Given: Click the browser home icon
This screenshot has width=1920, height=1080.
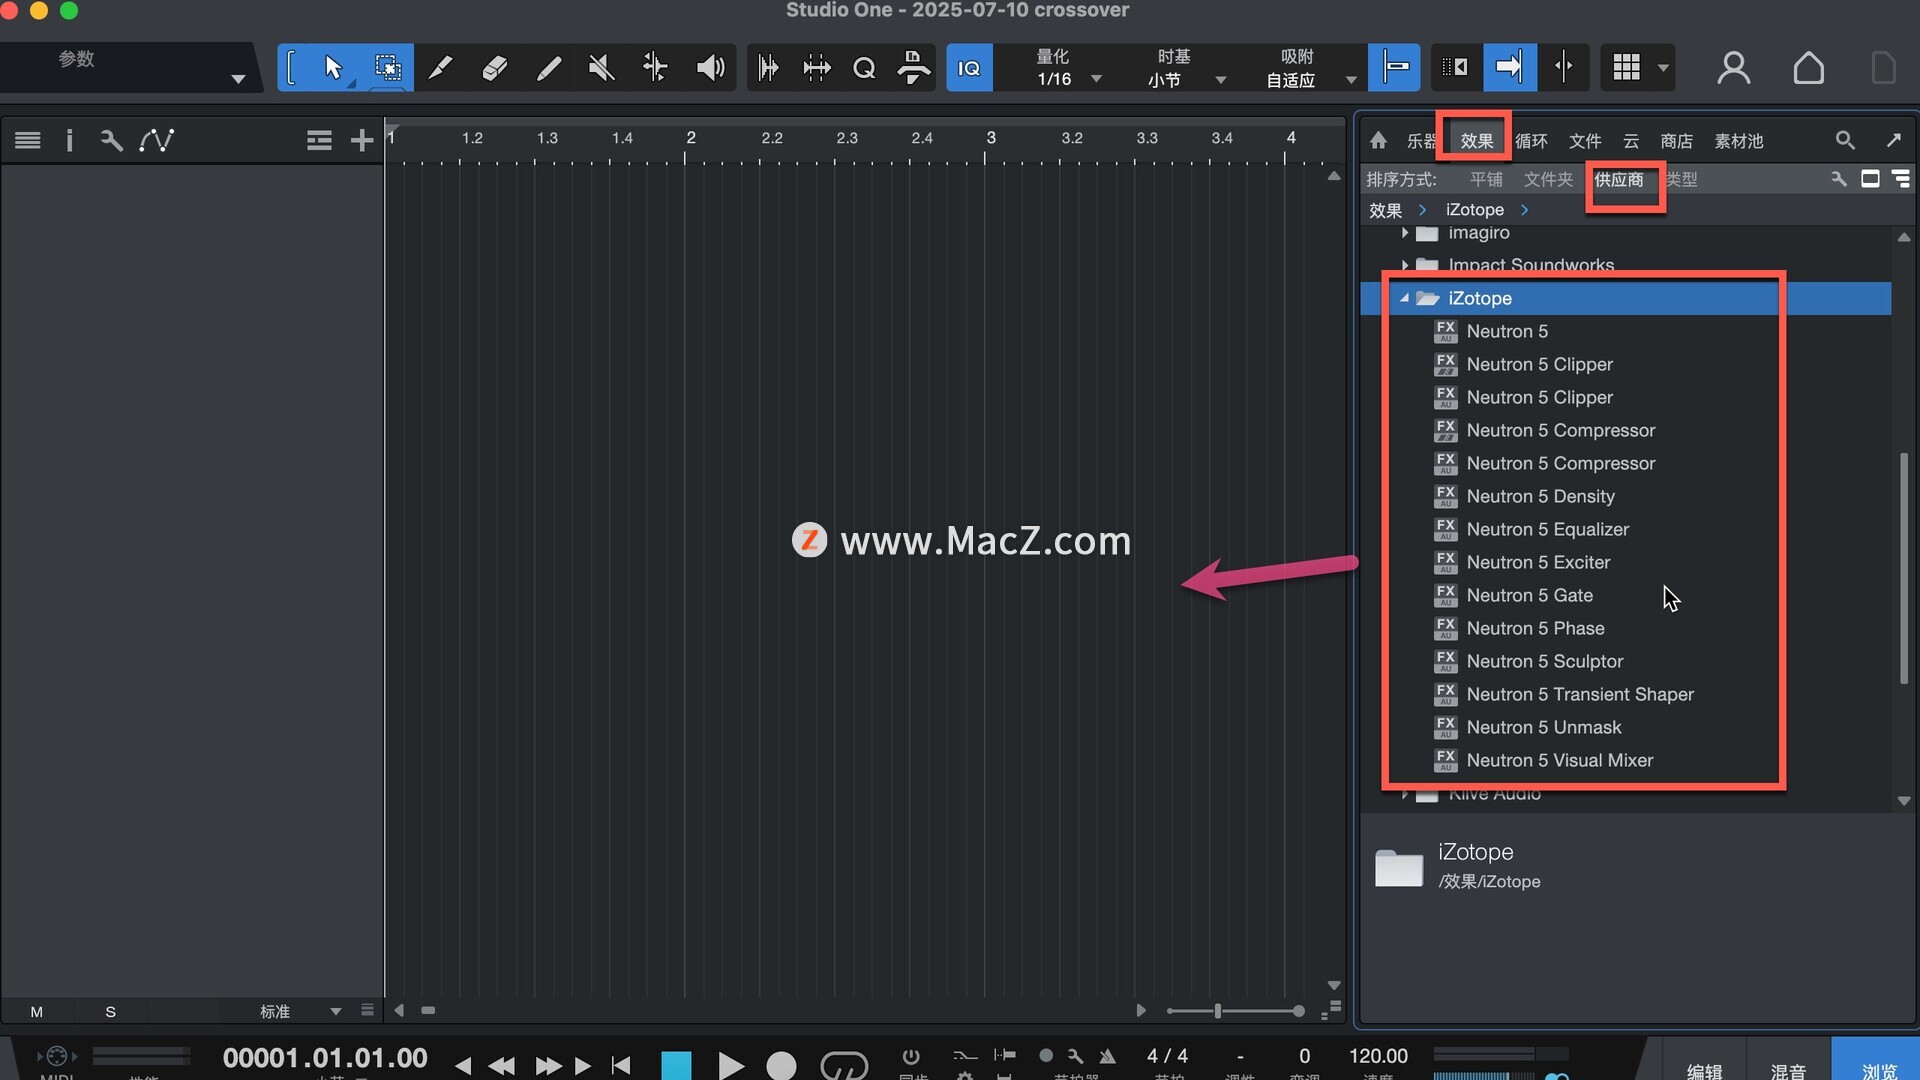Looking at the screenshot, I should click(1378, 140).
